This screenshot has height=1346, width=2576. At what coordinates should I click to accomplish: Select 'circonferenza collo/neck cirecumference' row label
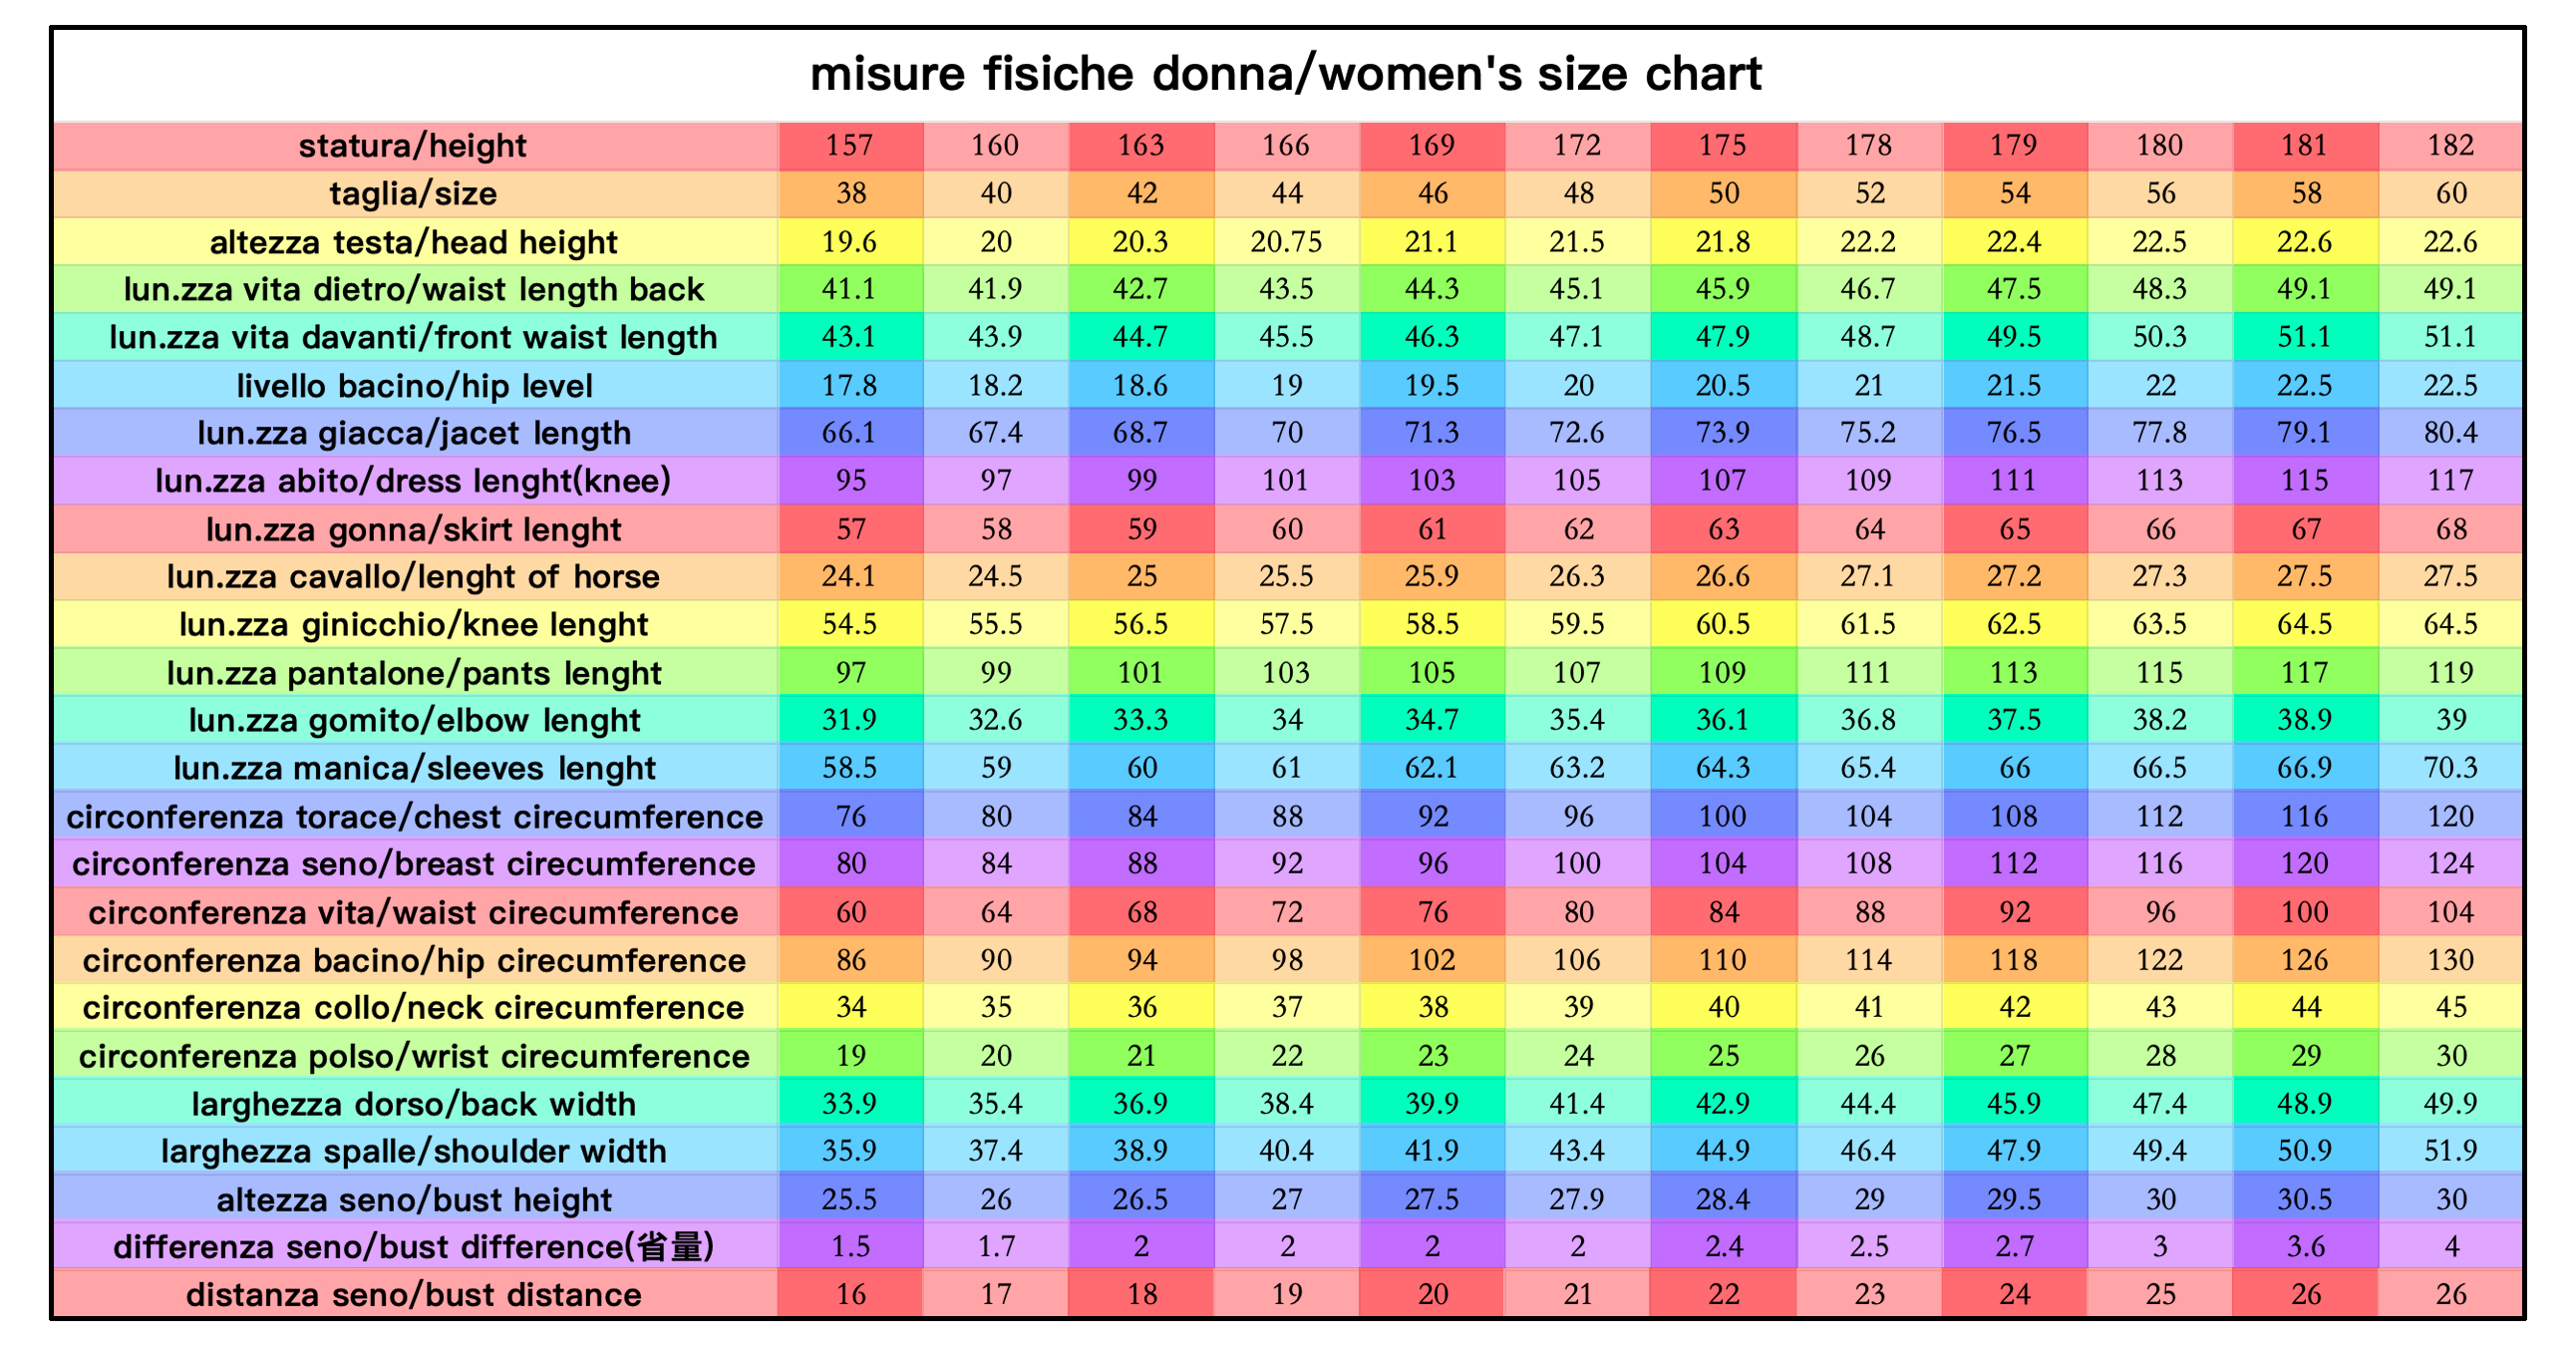[413, 1008]
